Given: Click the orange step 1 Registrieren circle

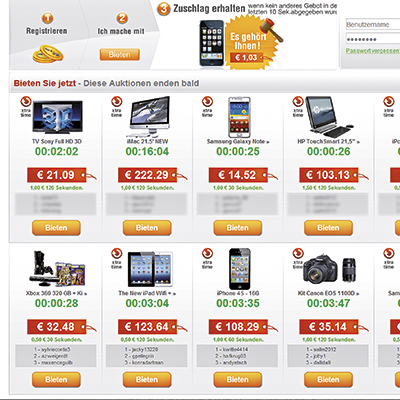Looking at the screenshot, I should [x=47, y=18].
